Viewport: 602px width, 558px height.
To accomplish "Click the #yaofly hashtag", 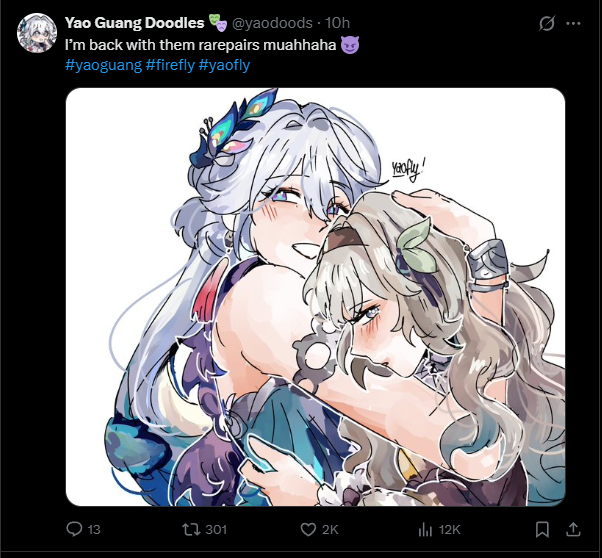I will 224,65.
